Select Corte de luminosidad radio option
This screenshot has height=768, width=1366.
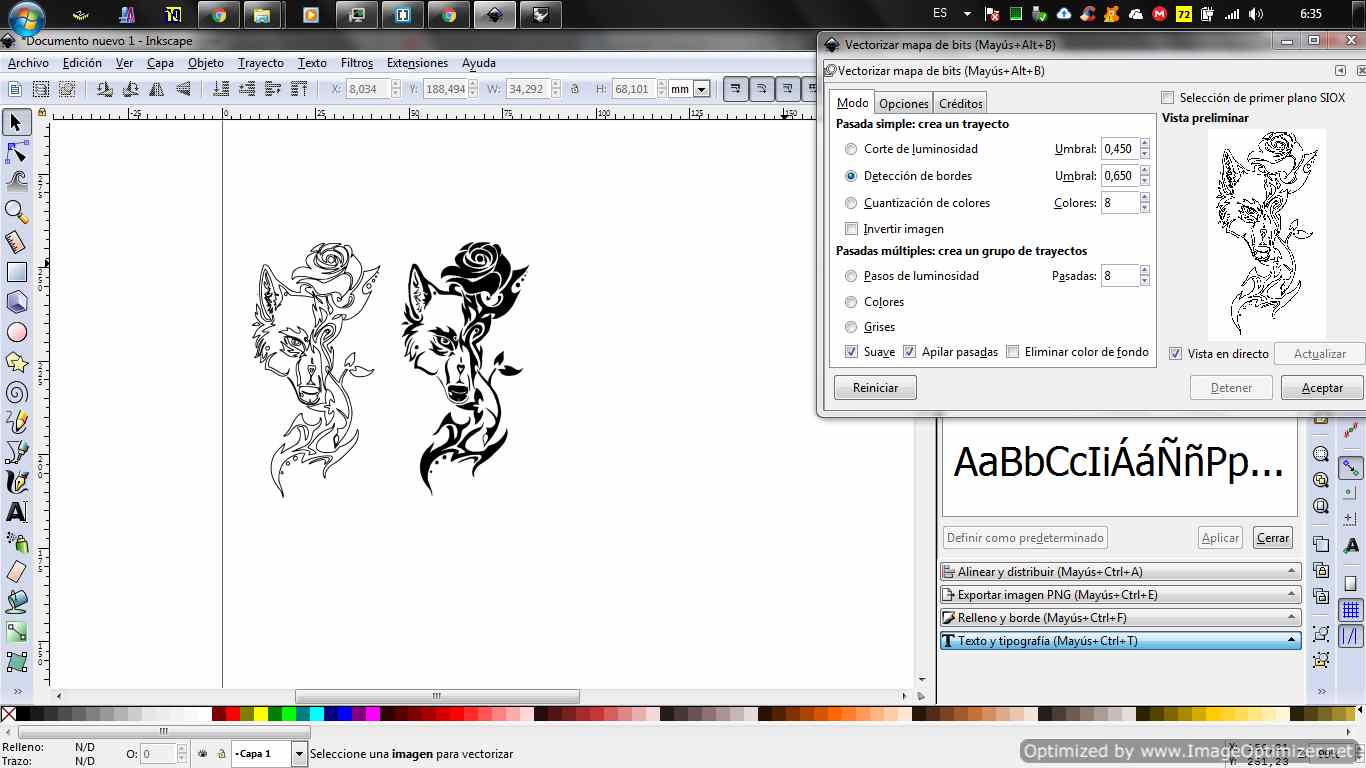pos(851,149)
